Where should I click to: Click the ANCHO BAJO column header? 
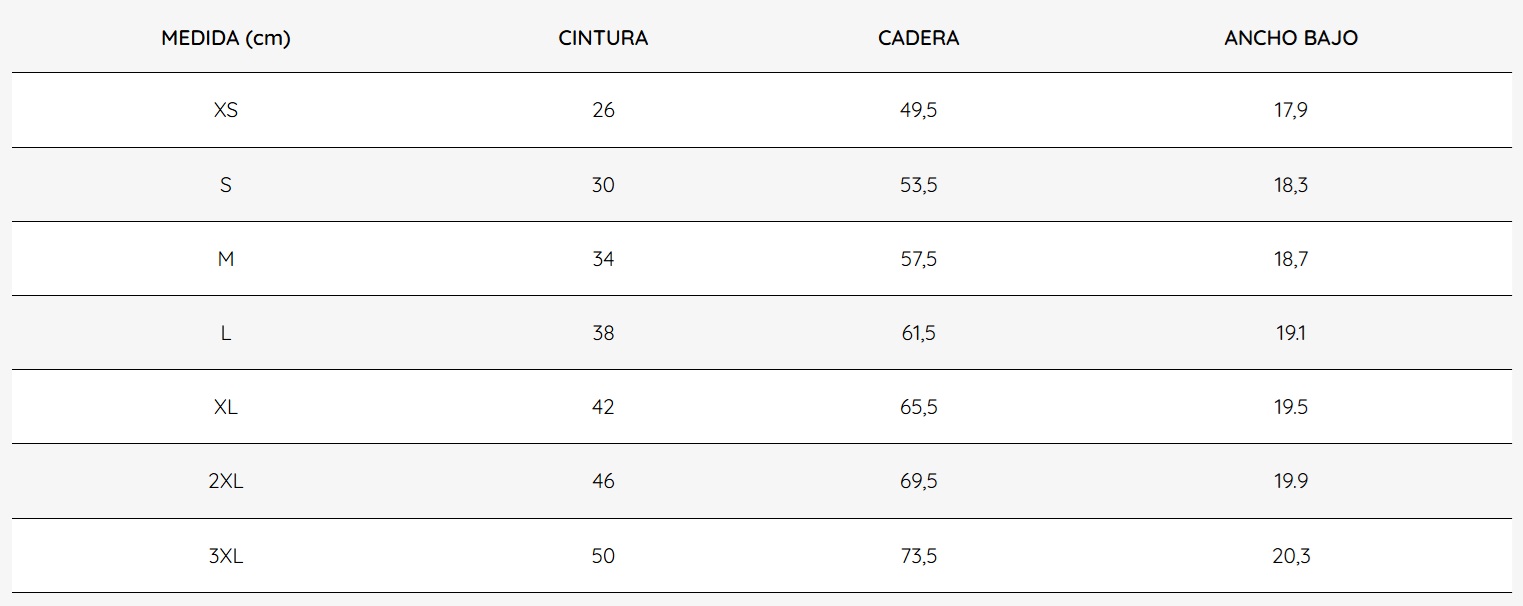(1290, 39)
